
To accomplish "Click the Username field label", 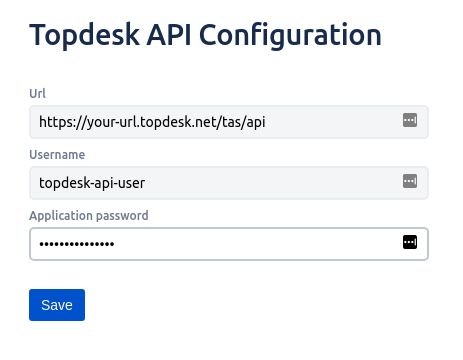I will [57, 155].
